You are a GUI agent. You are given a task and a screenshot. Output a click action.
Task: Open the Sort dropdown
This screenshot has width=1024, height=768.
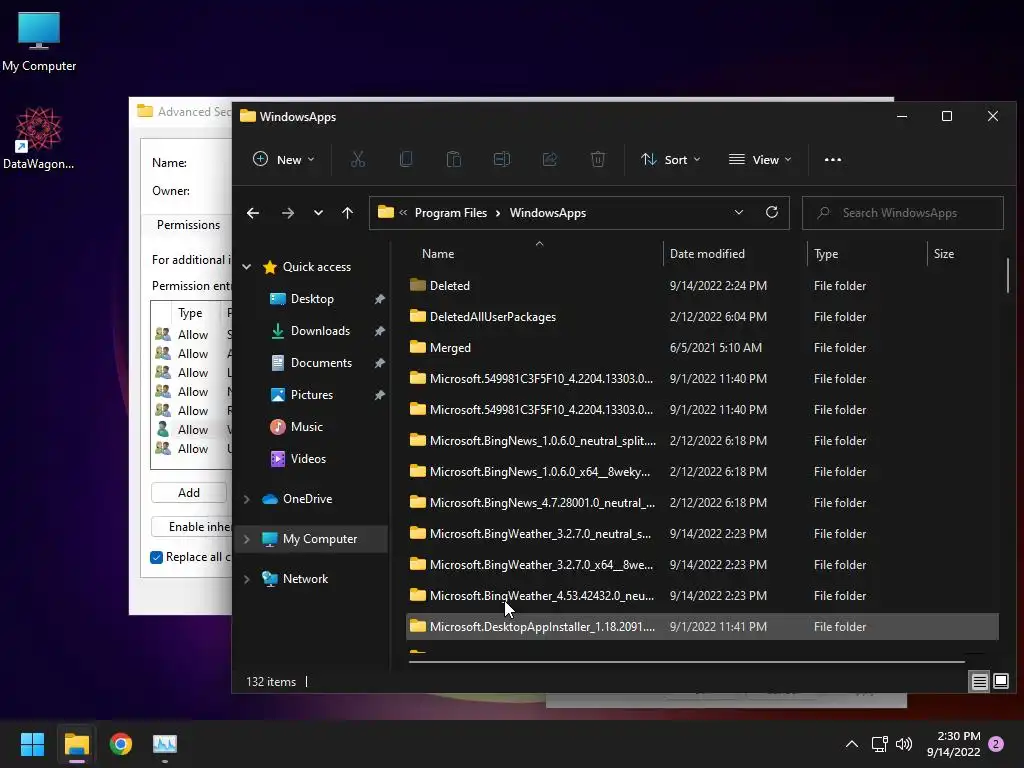click(x=670, y=159)
